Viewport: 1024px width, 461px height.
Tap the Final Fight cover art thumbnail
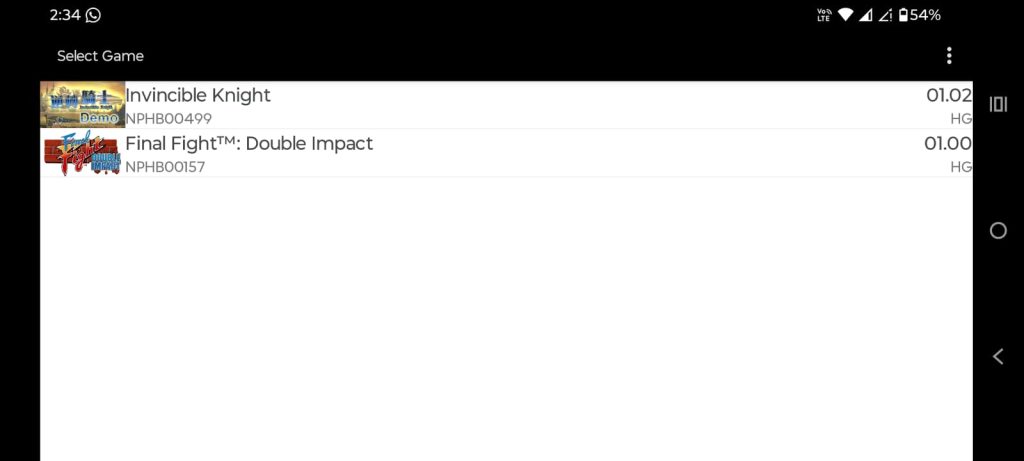[82, 154]
